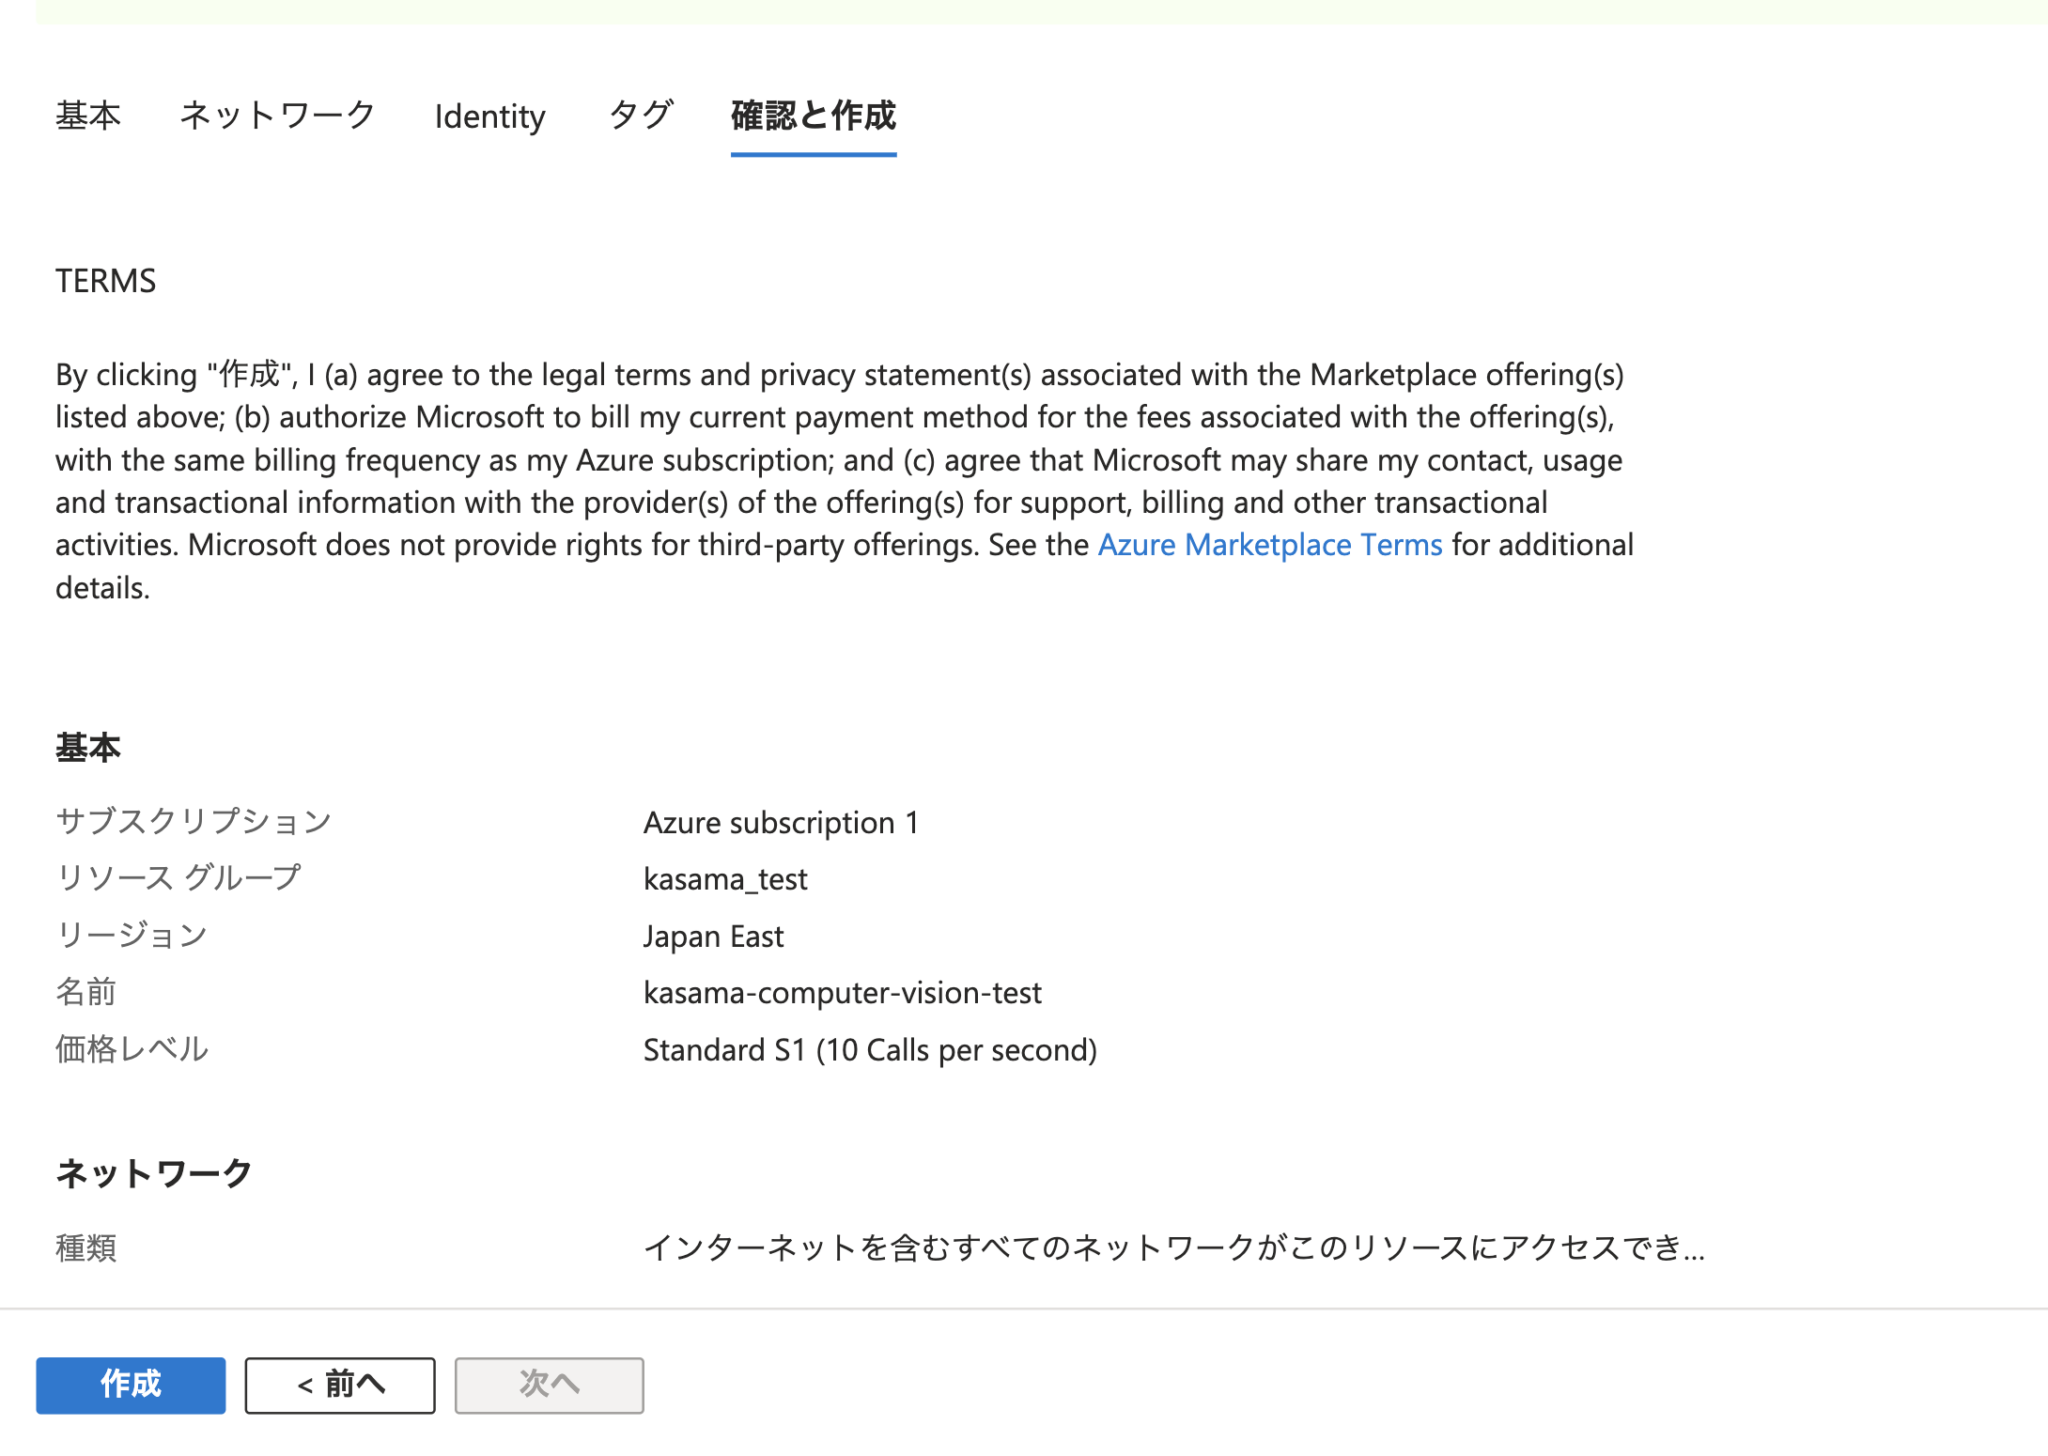Click the ネットワーク section heading

point(153,1171)
